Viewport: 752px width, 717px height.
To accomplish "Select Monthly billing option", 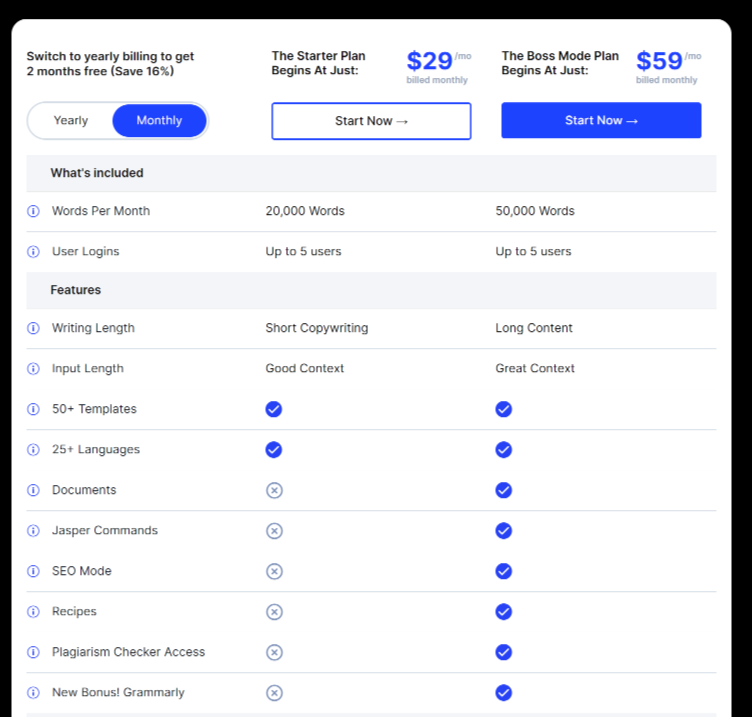I will 159,120.
